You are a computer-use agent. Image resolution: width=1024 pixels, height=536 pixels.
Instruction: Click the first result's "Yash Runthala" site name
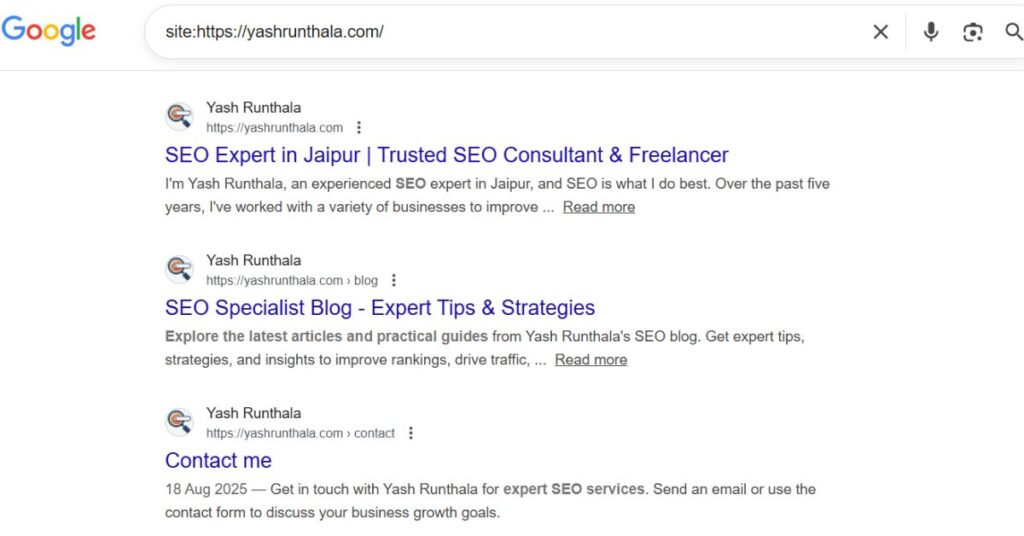[x=253, y=107]
